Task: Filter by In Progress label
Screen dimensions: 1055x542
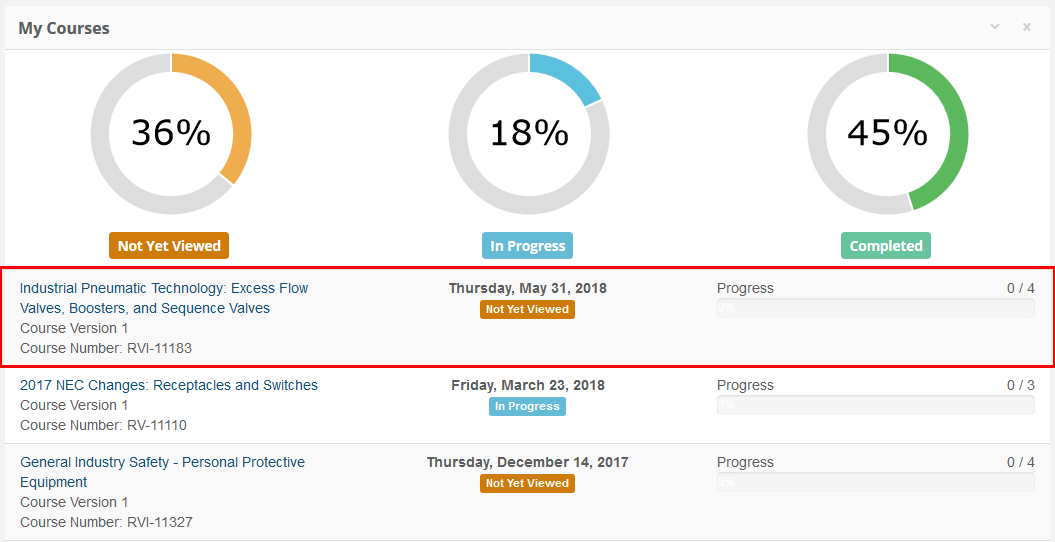Action: 528,246
